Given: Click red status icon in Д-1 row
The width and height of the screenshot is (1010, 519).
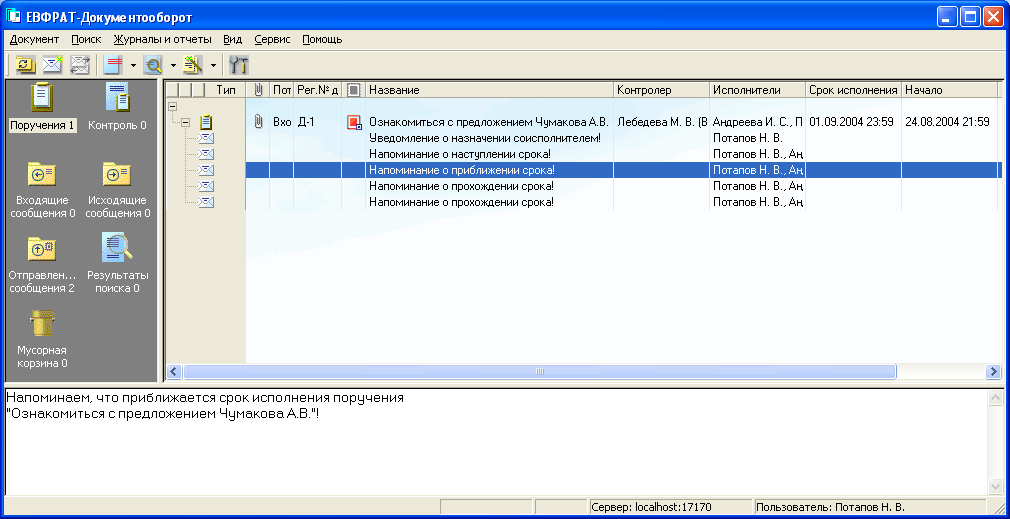Looking at the screenshot, I should coord(354,122).
